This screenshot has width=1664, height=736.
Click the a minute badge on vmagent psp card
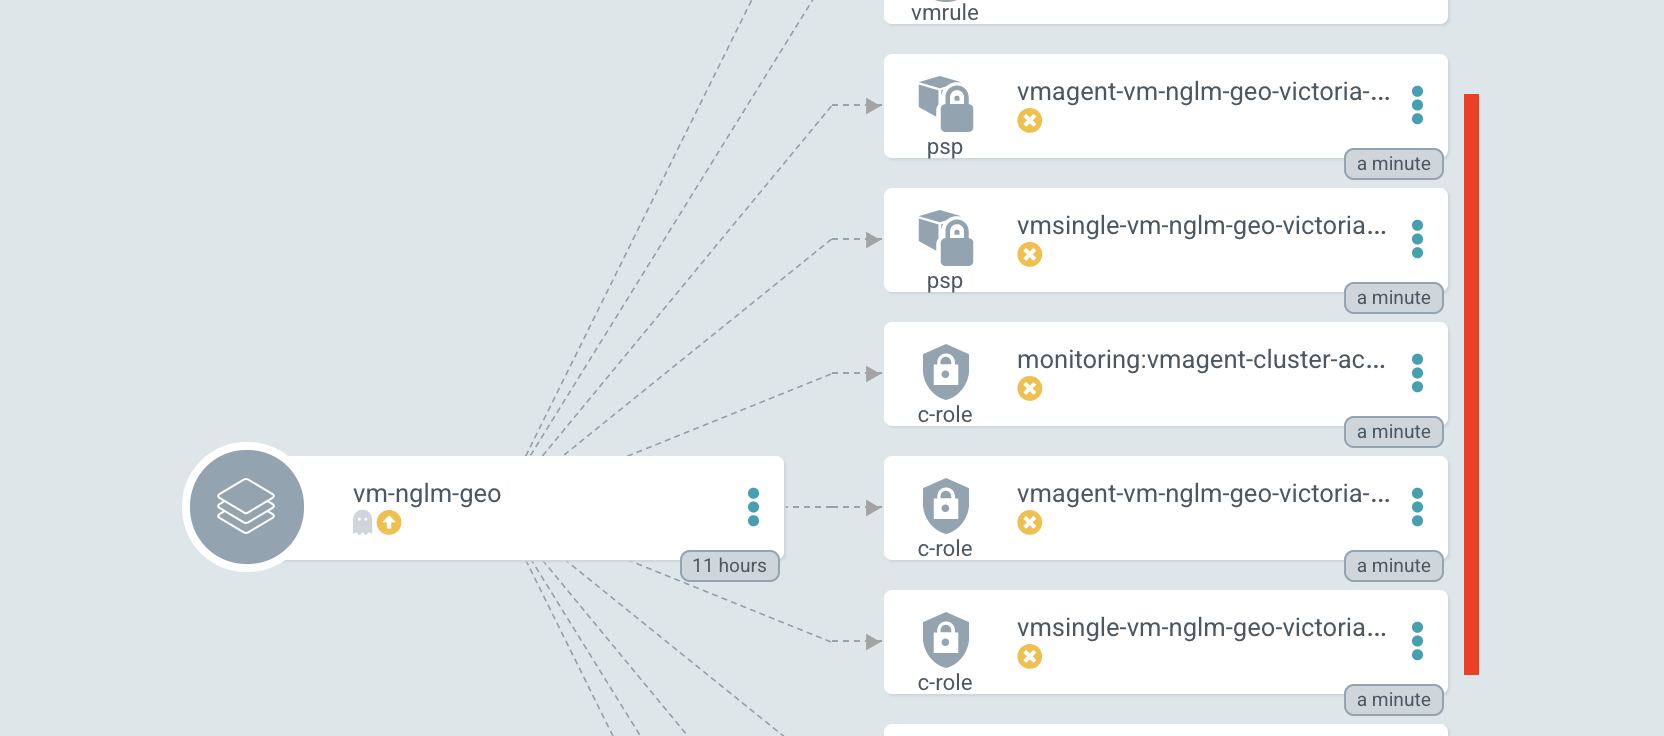[1393, 164]
